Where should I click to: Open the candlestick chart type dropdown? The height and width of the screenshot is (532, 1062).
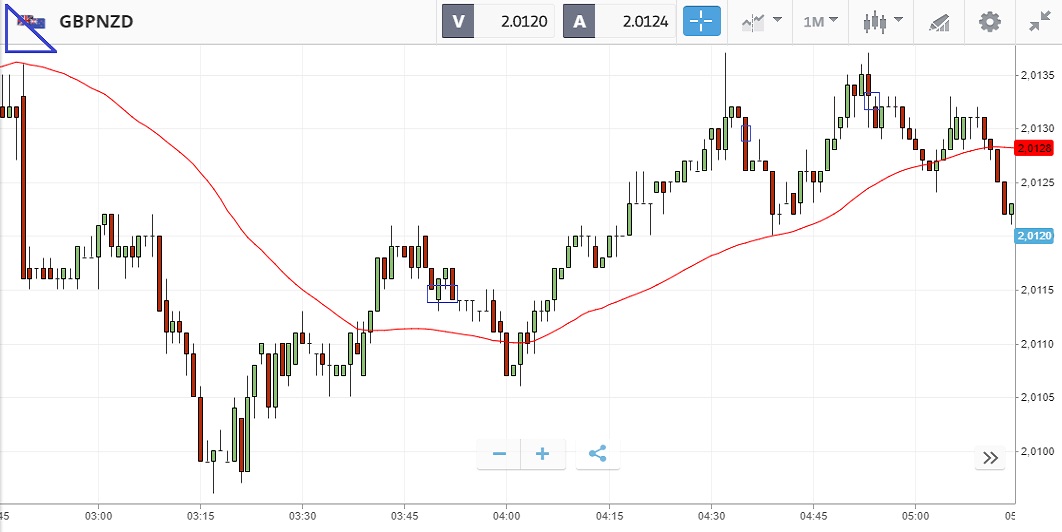[x=881, y=21]
